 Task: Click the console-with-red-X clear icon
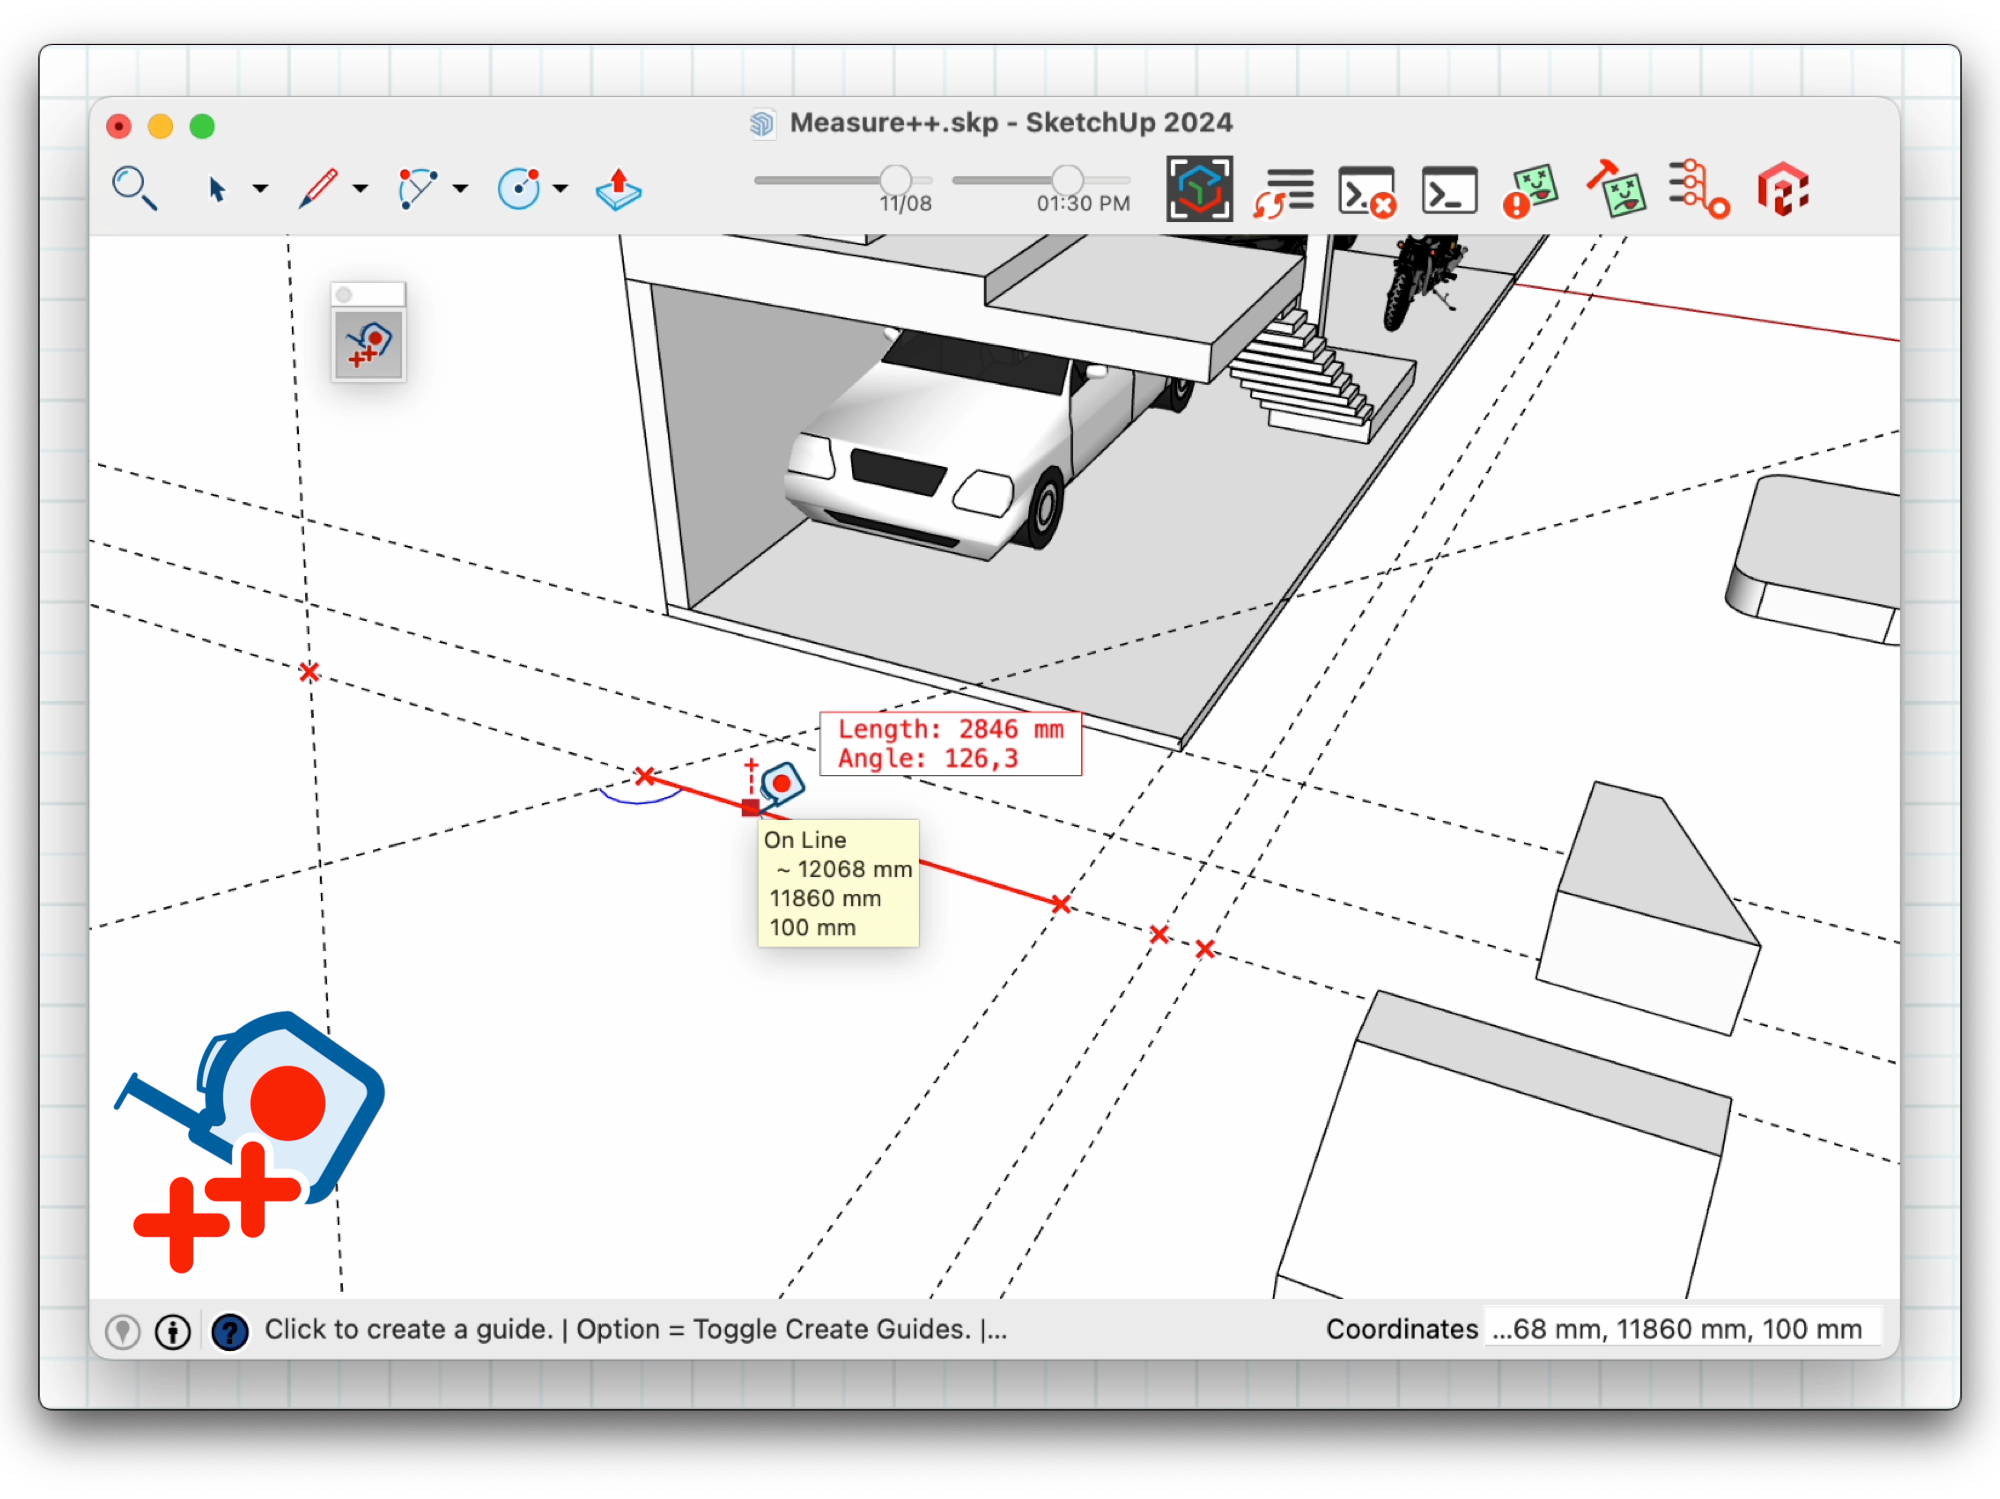pyautogui.click(x=1366, y=190)
